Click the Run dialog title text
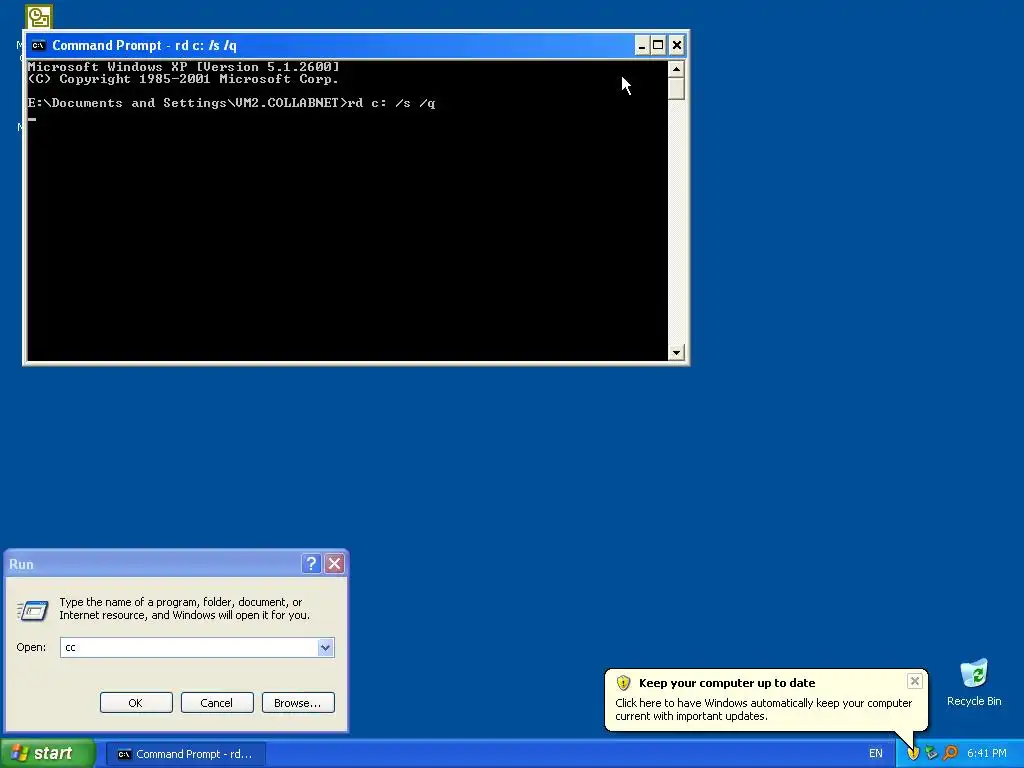 click(x=22, y=564)
